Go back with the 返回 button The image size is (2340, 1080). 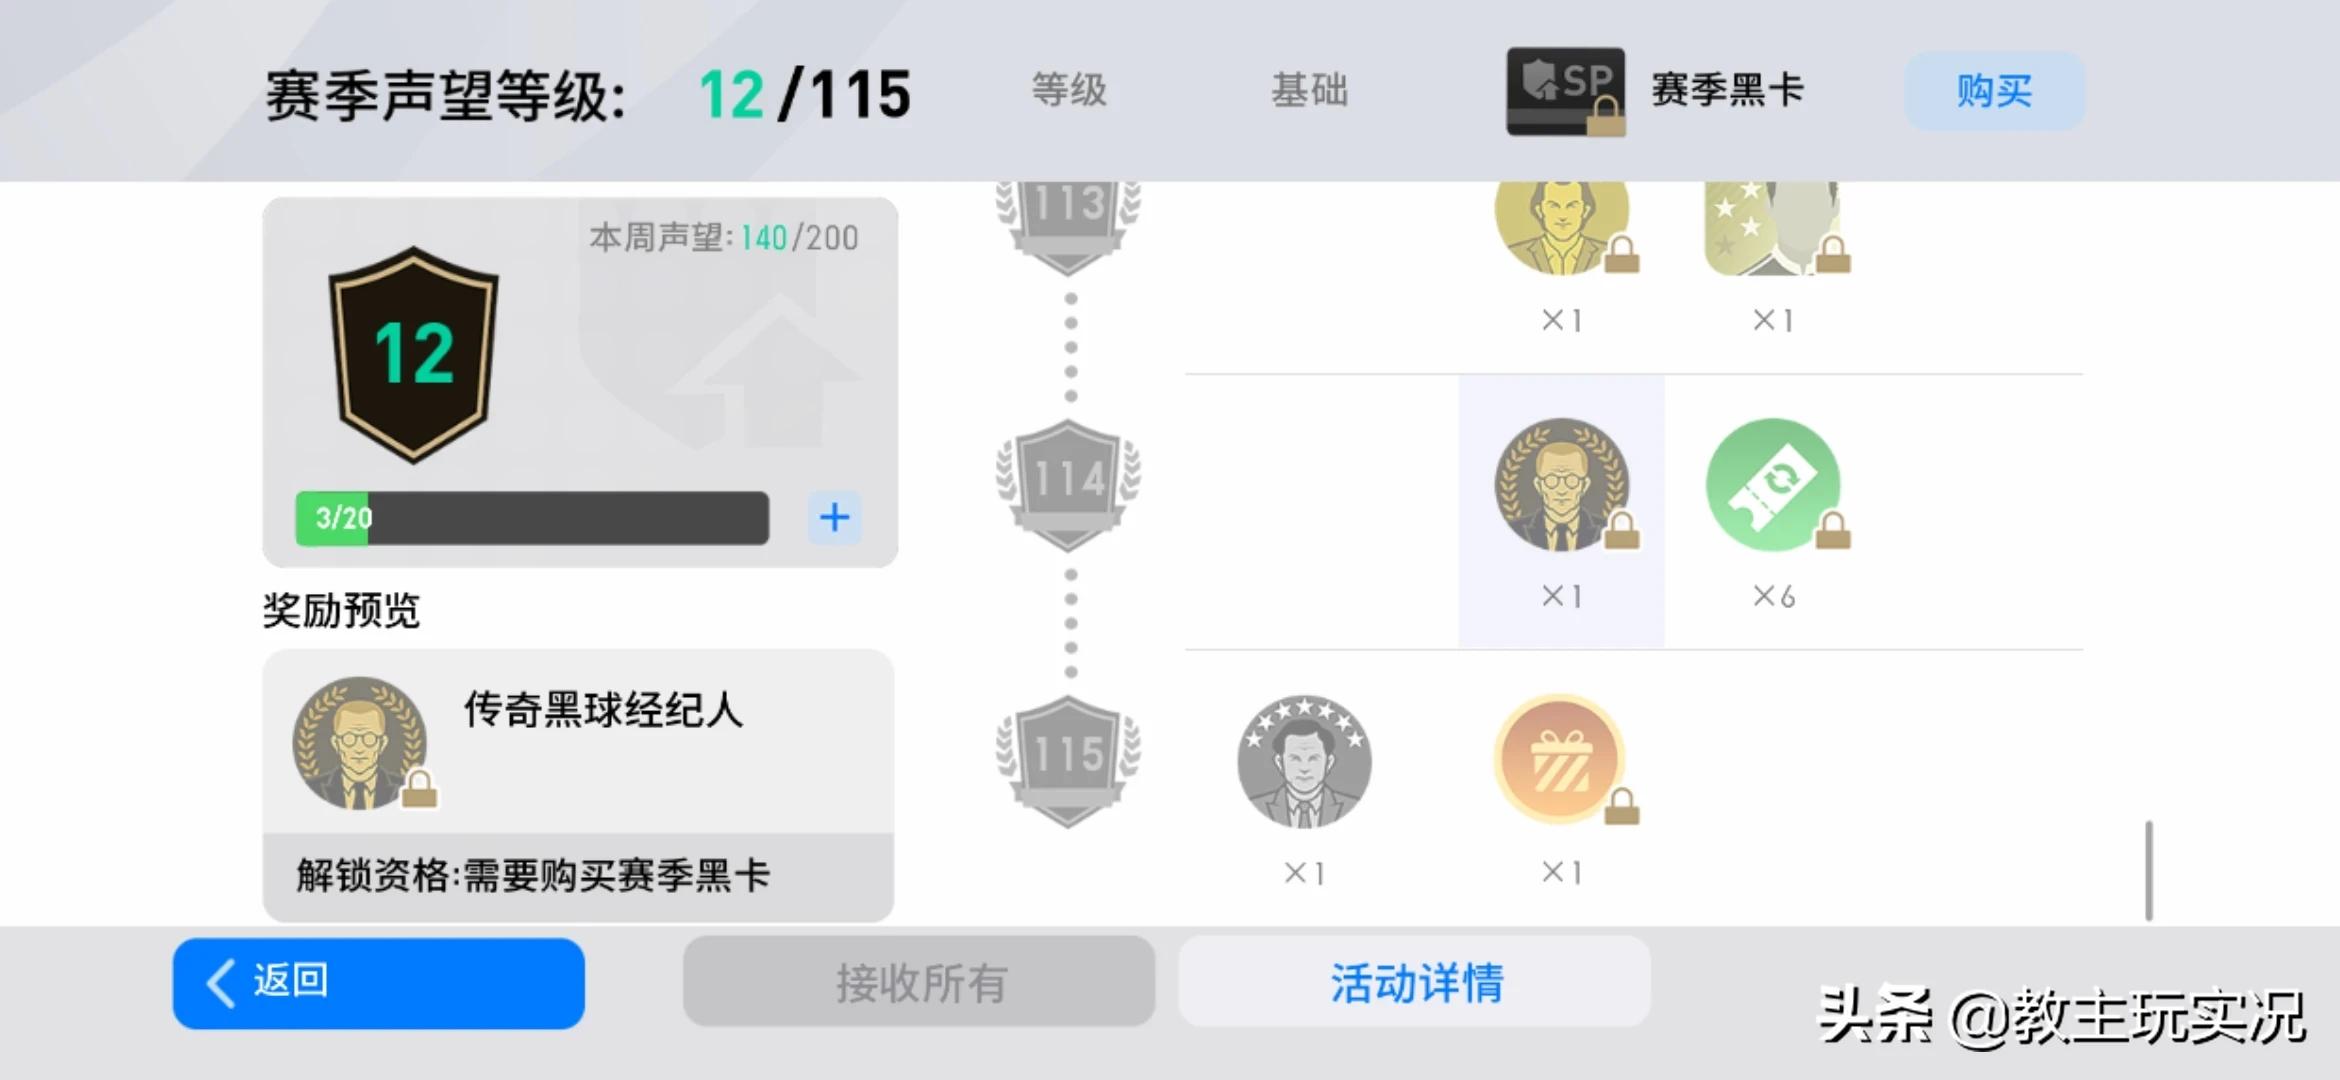[x=378, y=982]
